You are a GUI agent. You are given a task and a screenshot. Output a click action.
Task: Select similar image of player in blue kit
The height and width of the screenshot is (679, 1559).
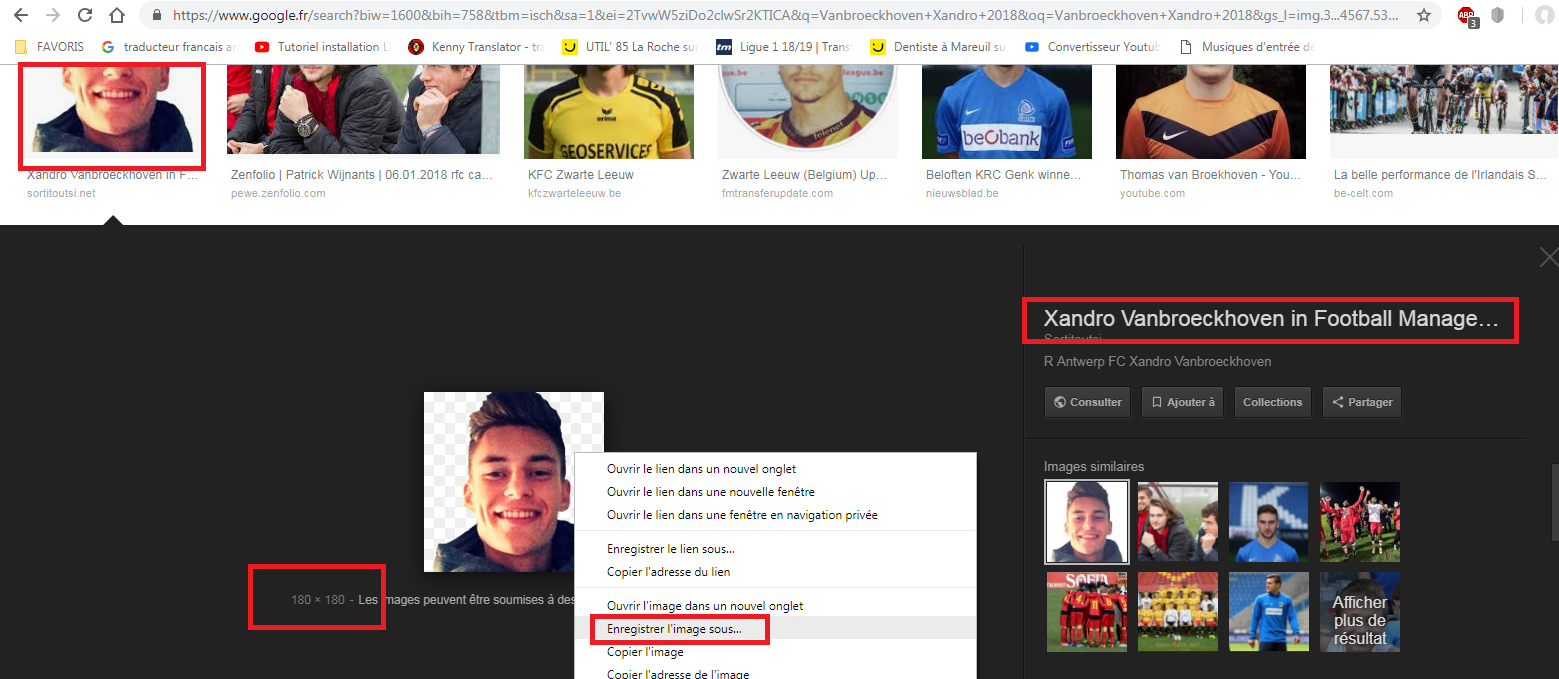[x=1269, y=522]
